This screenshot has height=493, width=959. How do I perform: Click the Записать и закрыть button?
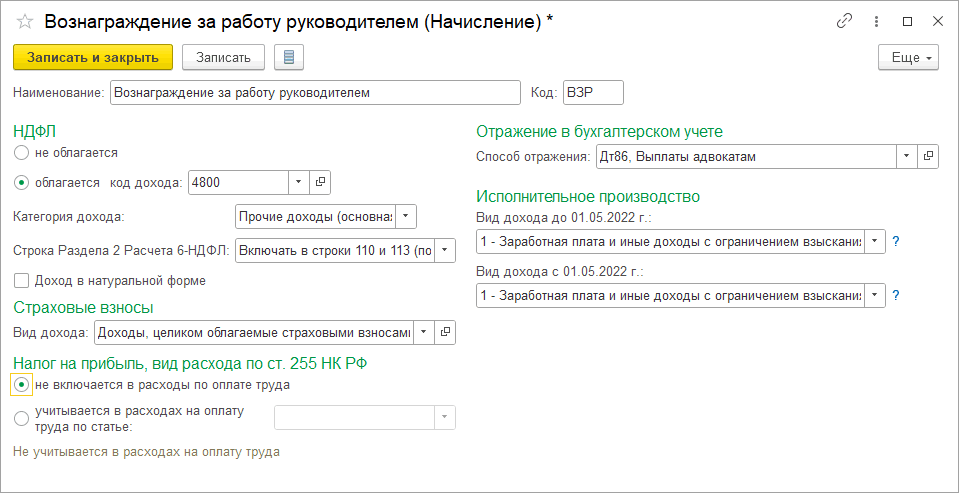[93, 57]
